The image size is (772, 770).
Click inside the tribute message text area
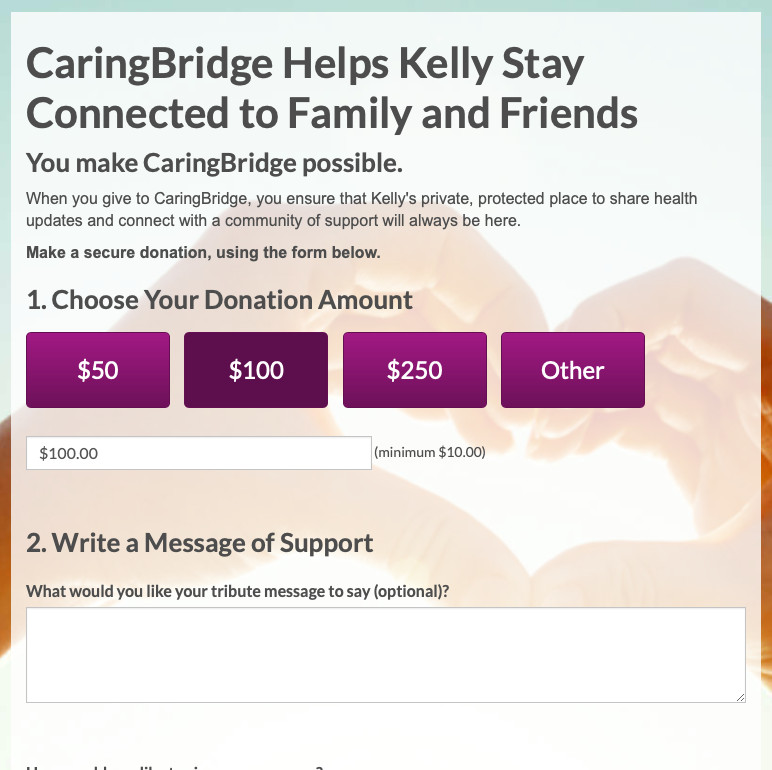tap(385, 654)
